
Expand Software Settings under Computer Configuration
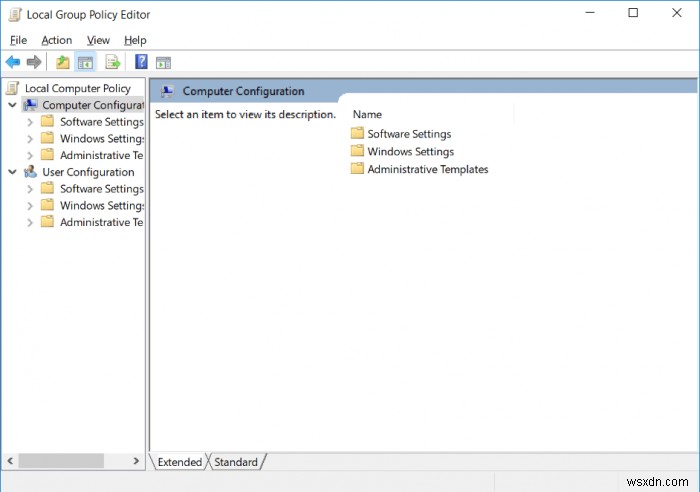tap(30, 122)
